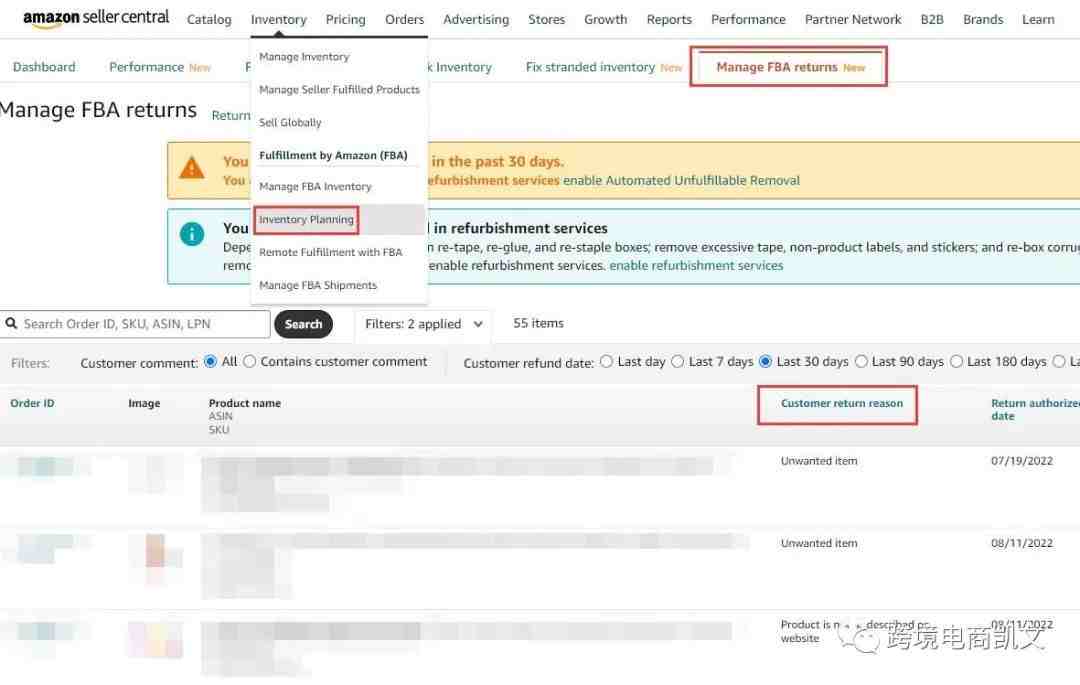
Task: Open the B2B top menu
Action: pyautogui.click(x=932, y=19)
